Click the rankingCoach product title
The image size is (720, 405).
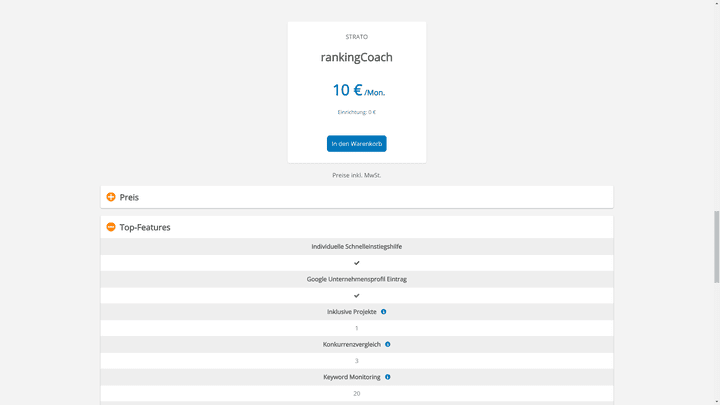[x=356, y=57]
